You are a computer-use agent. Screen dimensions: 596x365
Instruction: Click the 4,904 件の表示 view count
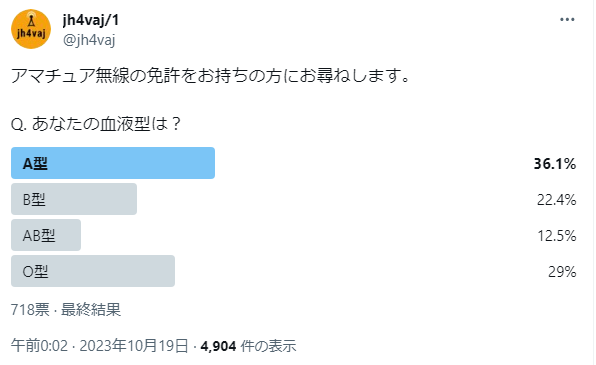pyautogui.click(x=249, y=346)
